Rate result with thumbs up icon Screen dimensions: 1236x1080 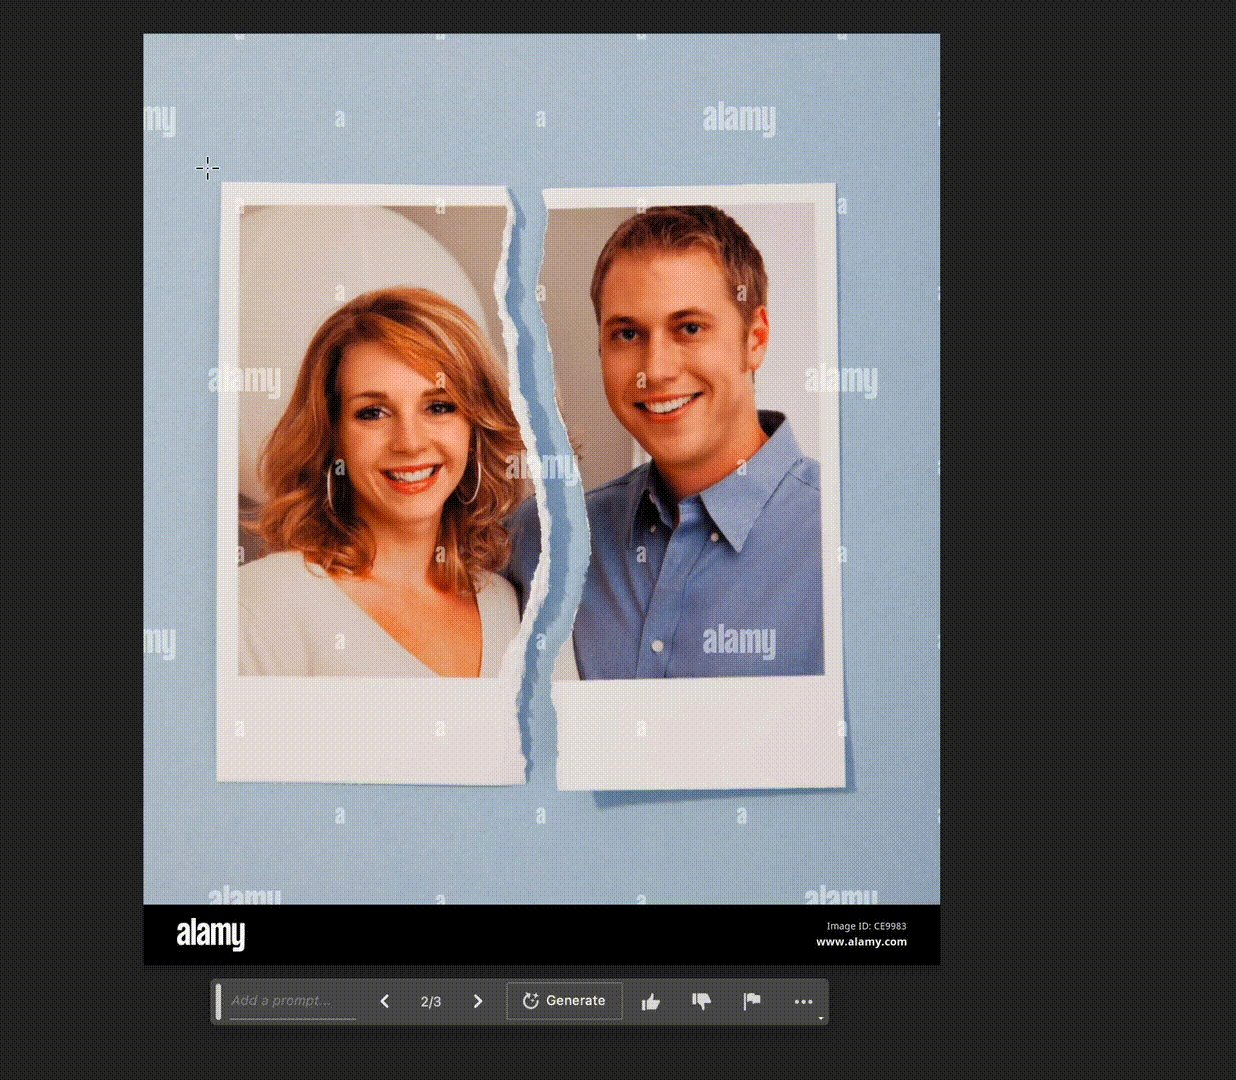click(x=651, y=1001)
